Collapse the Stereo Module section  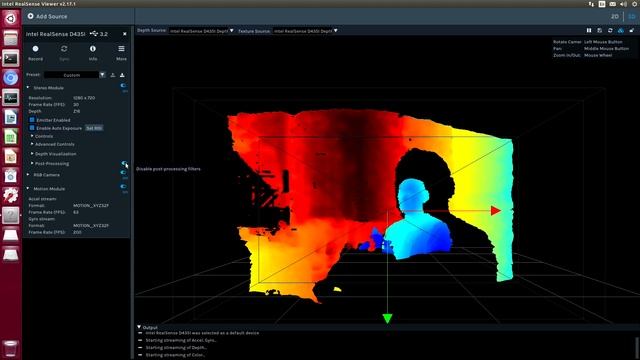pos(28,87)
